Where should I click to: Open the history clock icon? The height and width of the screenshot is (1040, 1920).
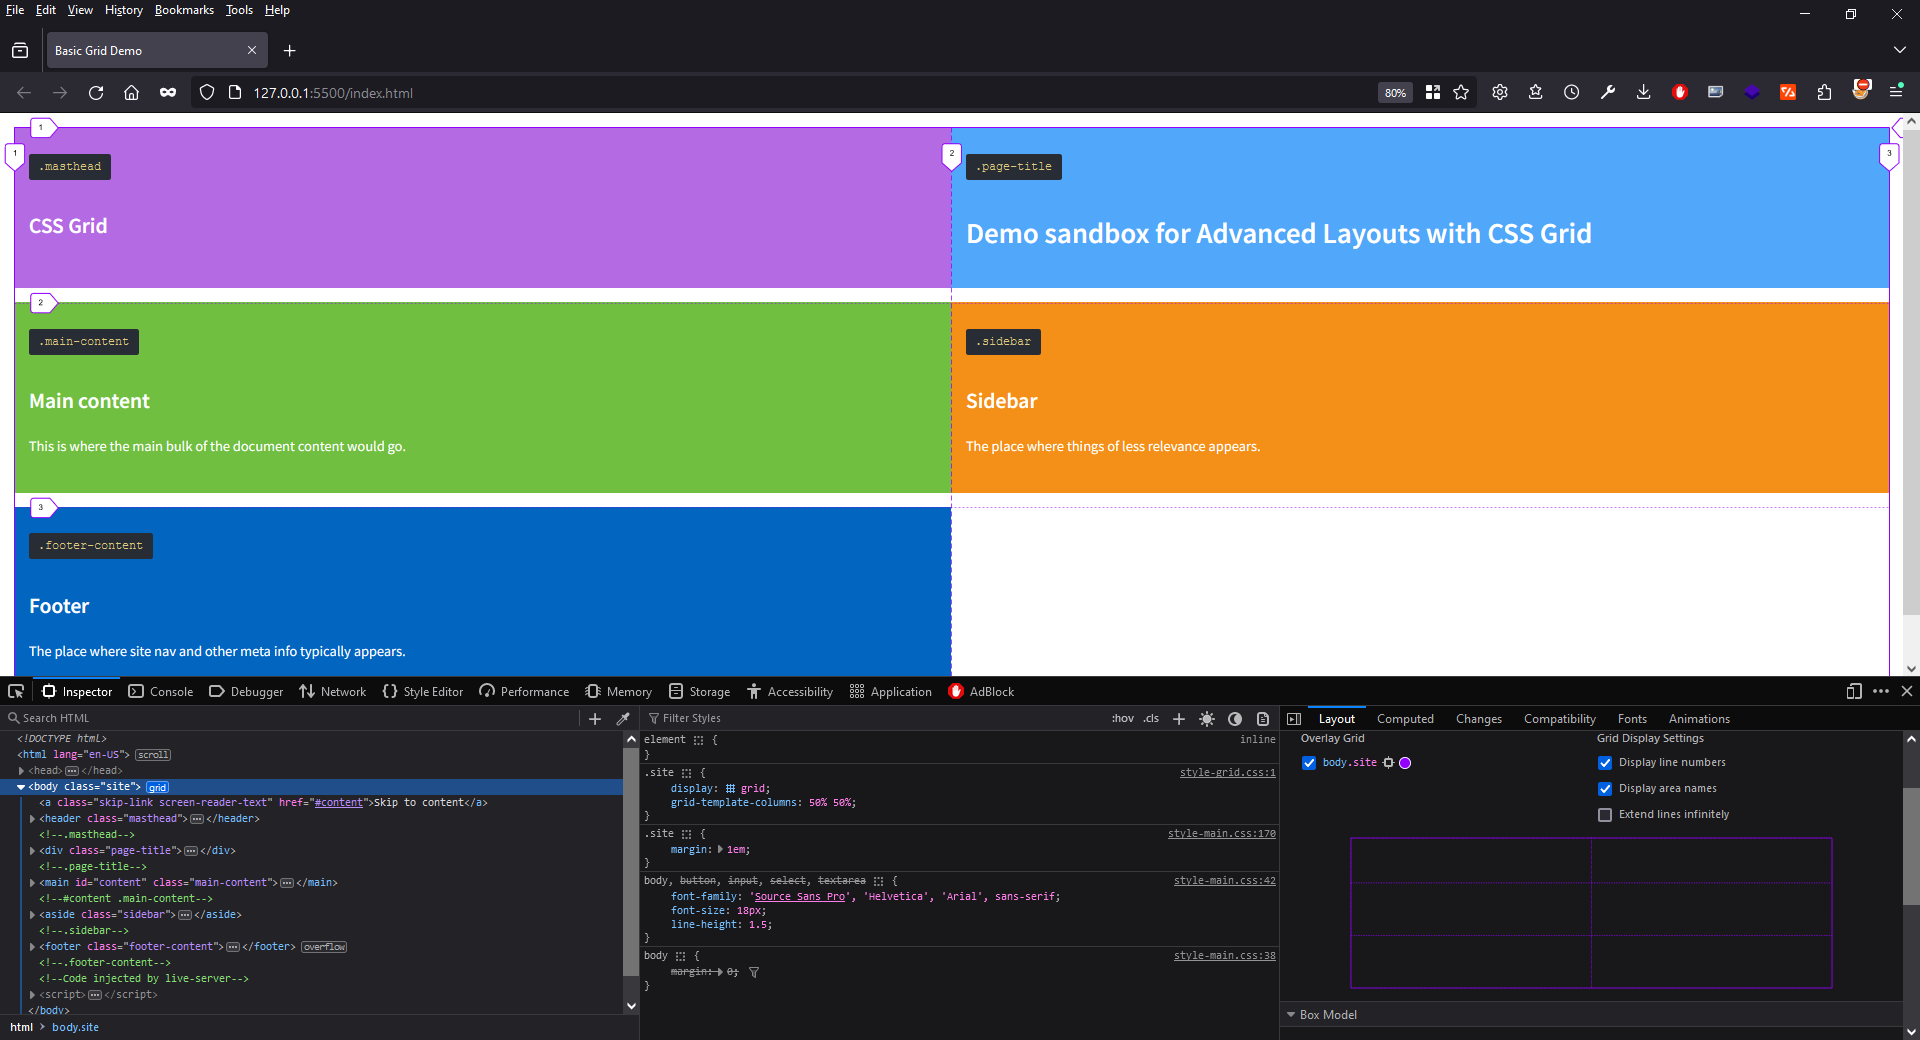1572,92
